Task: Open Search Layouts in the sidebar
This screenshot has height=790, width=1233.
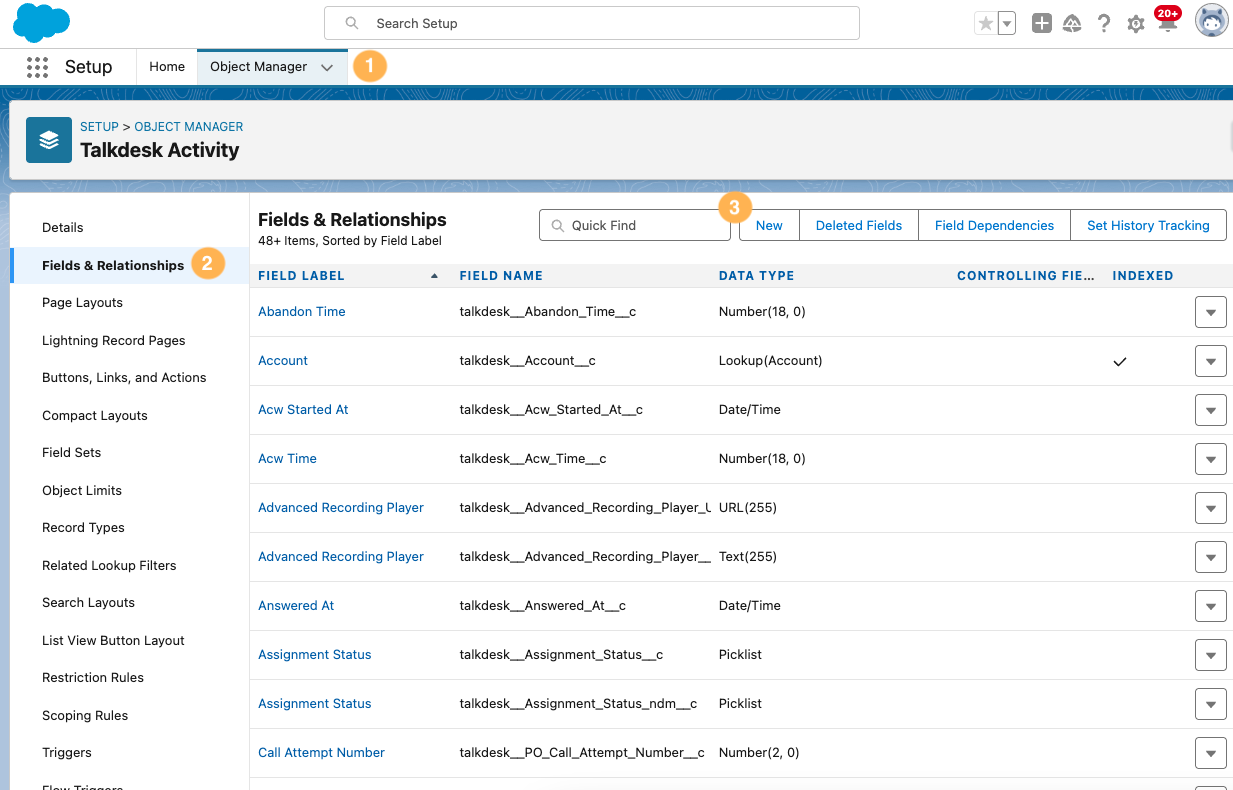Action: (x=88, y=603)
